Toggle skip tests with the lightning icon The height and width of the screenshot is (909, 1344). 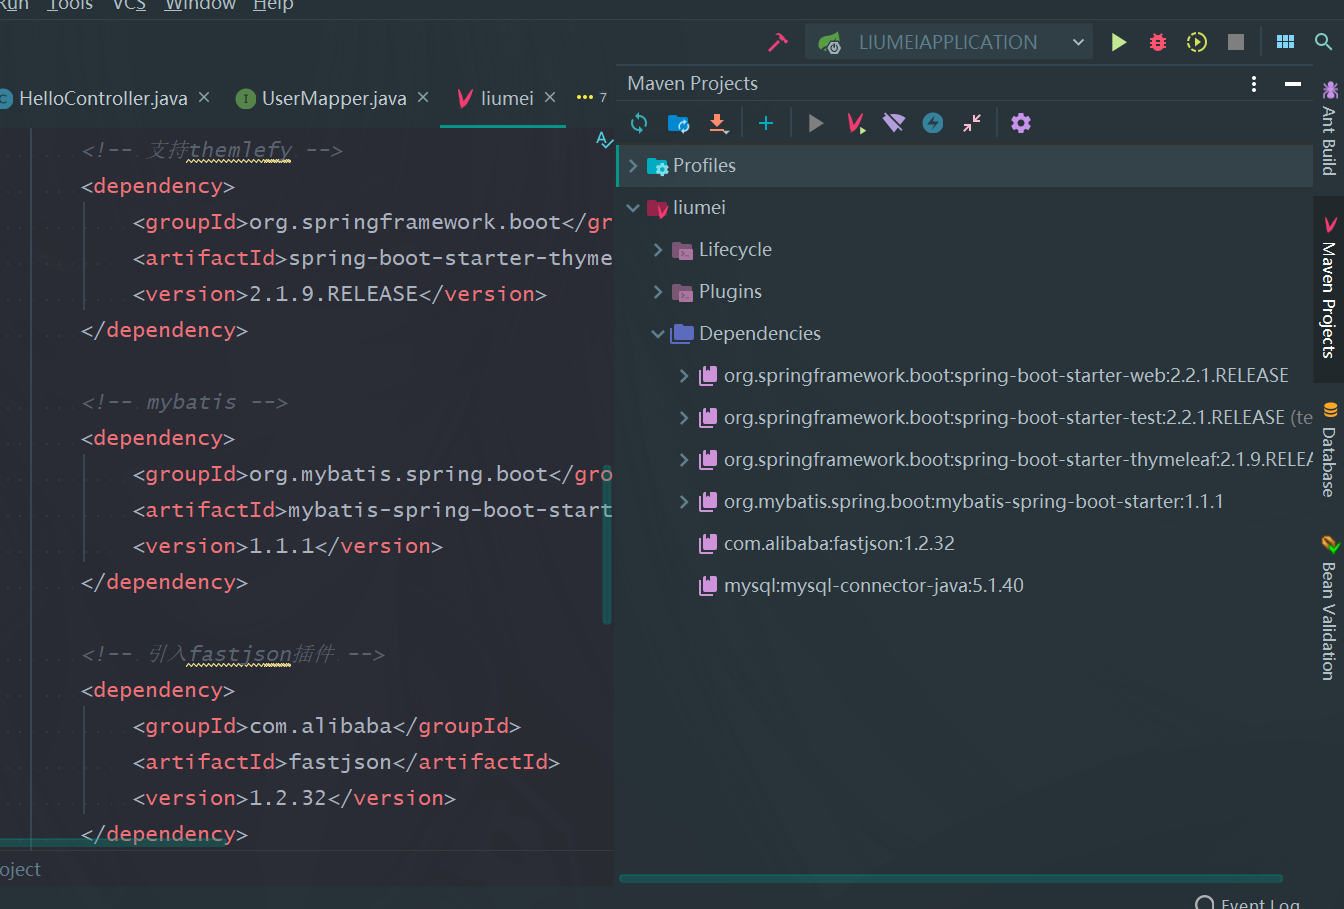[x=932, y=123]
